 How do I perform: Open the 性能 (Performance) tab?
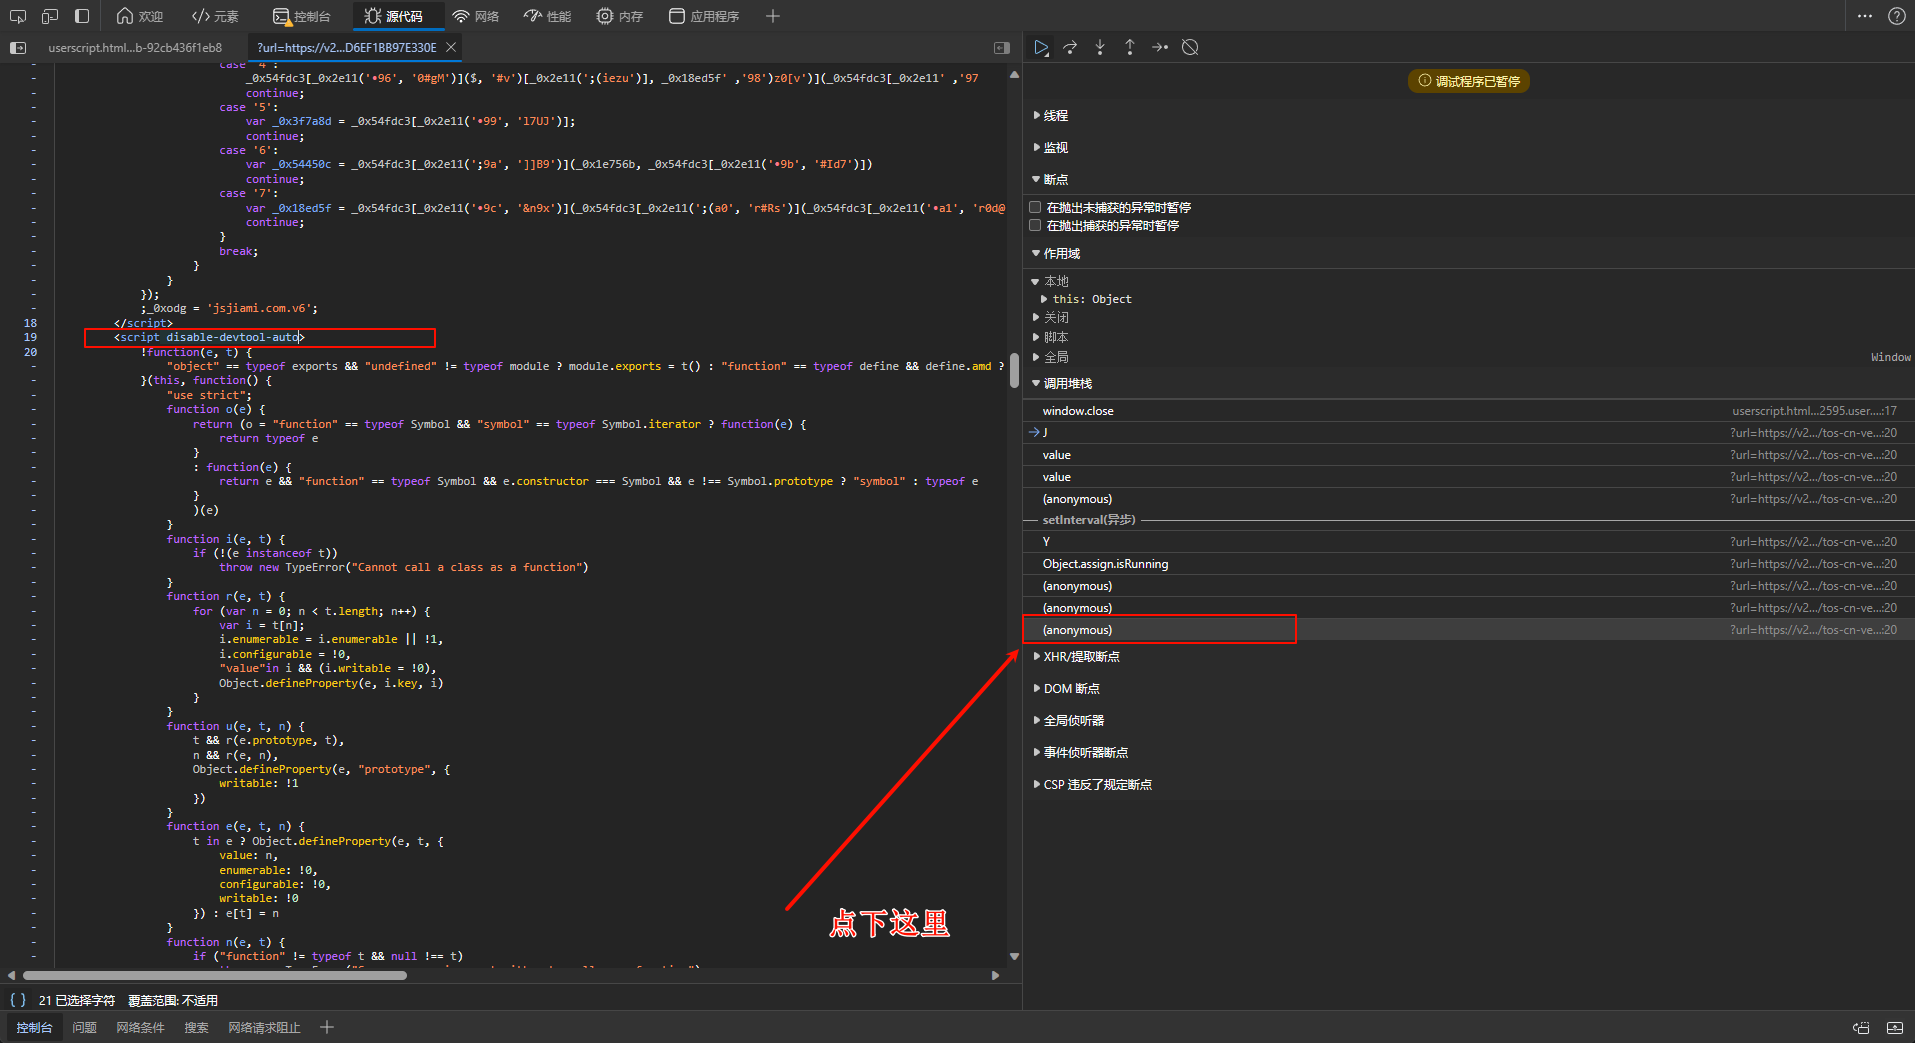coord(548,16)
